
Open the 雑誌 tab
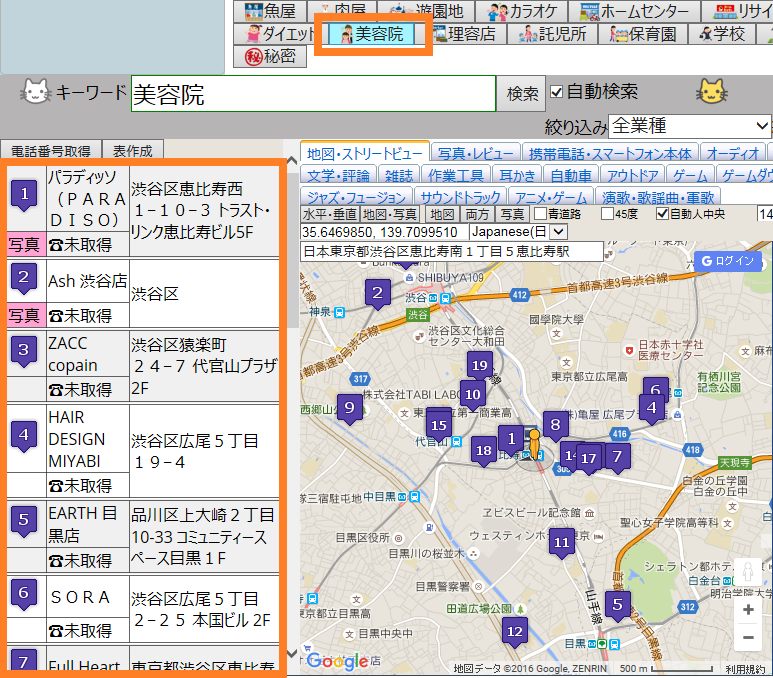pos(399,176)
